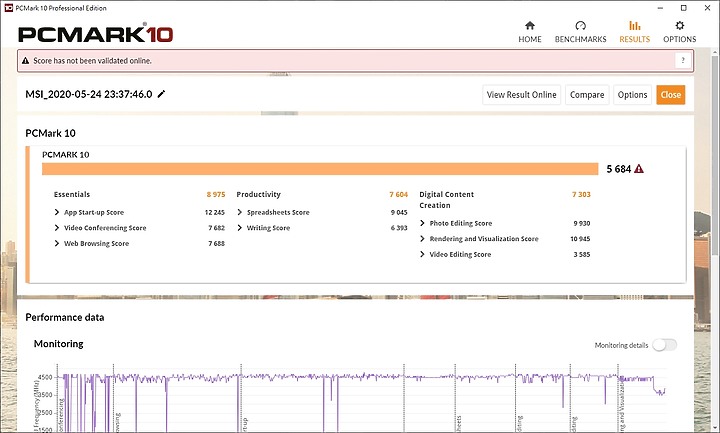Click the Performance data heading

pos(65,317)
